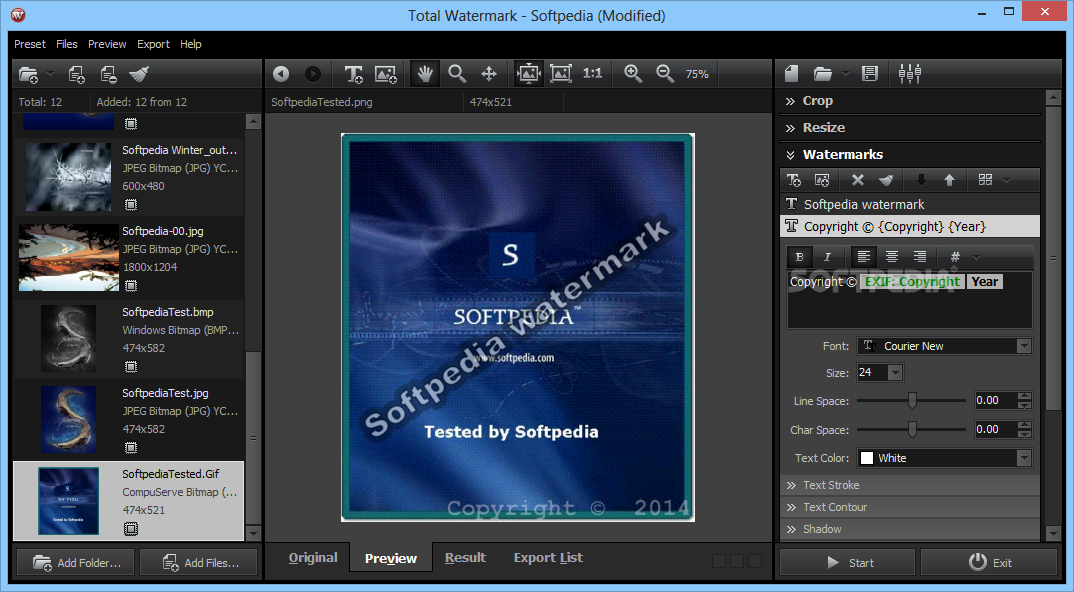Align watermark text center
Image resolution: width=1074 pixels, height=592 pixels.
(892, 257)
